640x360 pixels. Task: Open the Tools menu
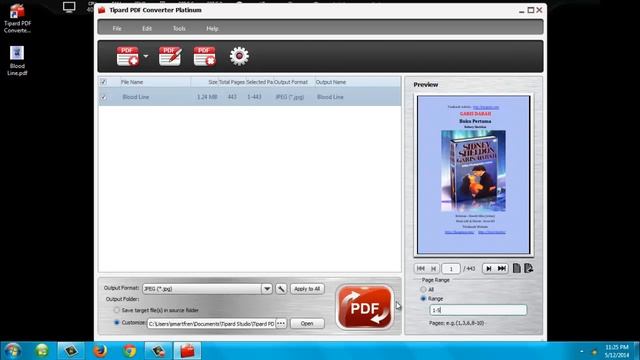tap(179, 29)
